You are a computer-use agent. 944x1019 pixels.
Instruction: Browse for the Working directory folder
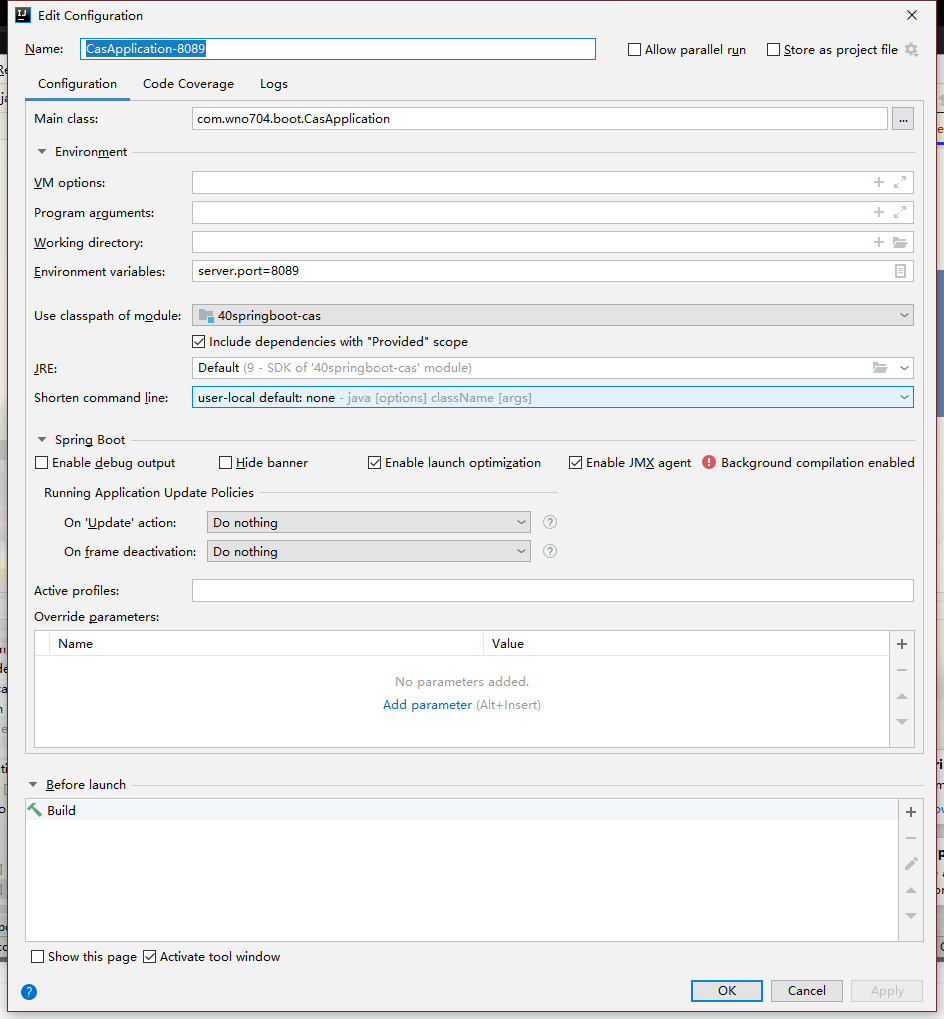coord(900,243)
